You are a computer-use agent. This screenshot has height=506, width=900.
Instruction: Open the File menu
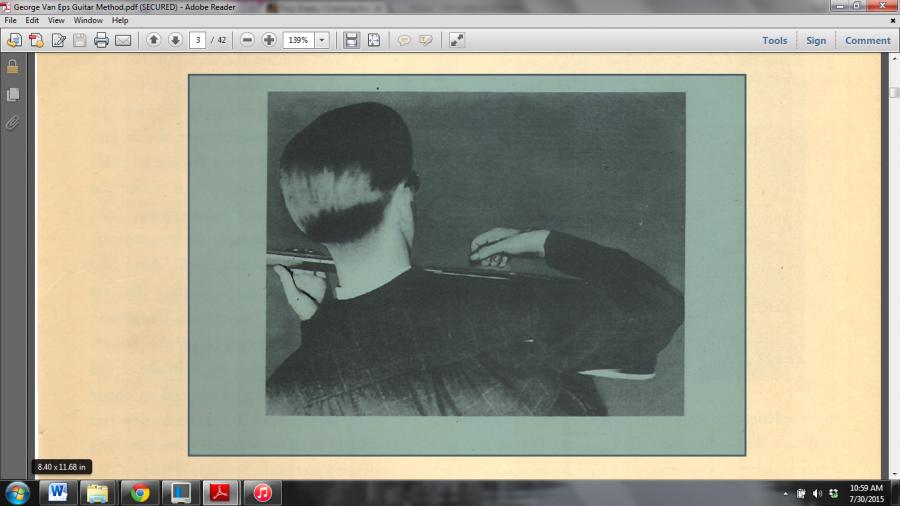pyautogui.click(x=10, y=20)
